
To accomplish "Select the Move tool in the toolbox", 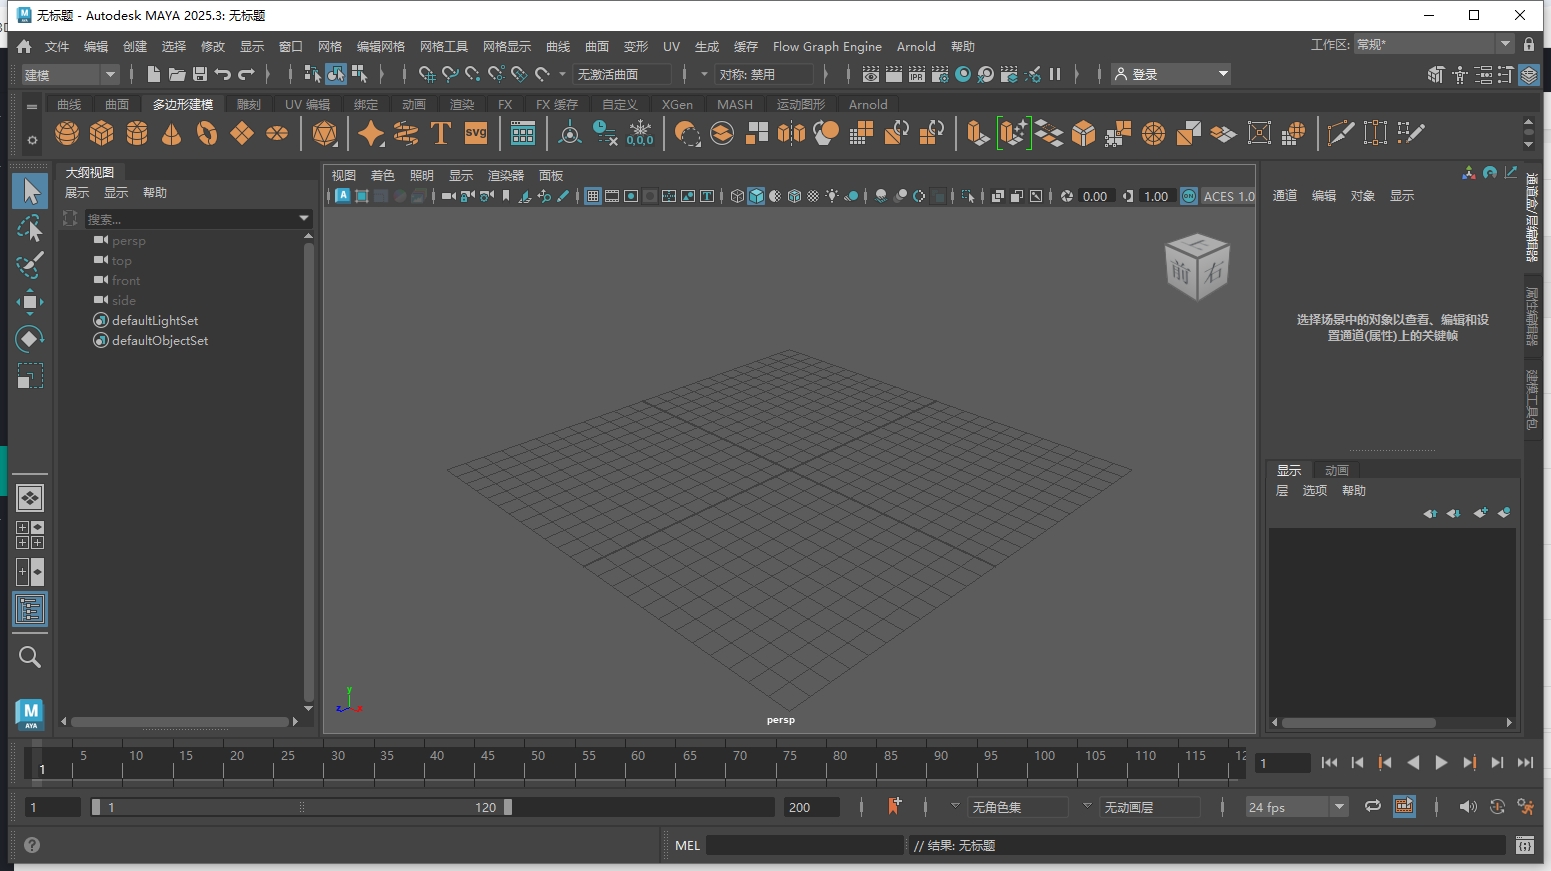I will tap(30, 302).
